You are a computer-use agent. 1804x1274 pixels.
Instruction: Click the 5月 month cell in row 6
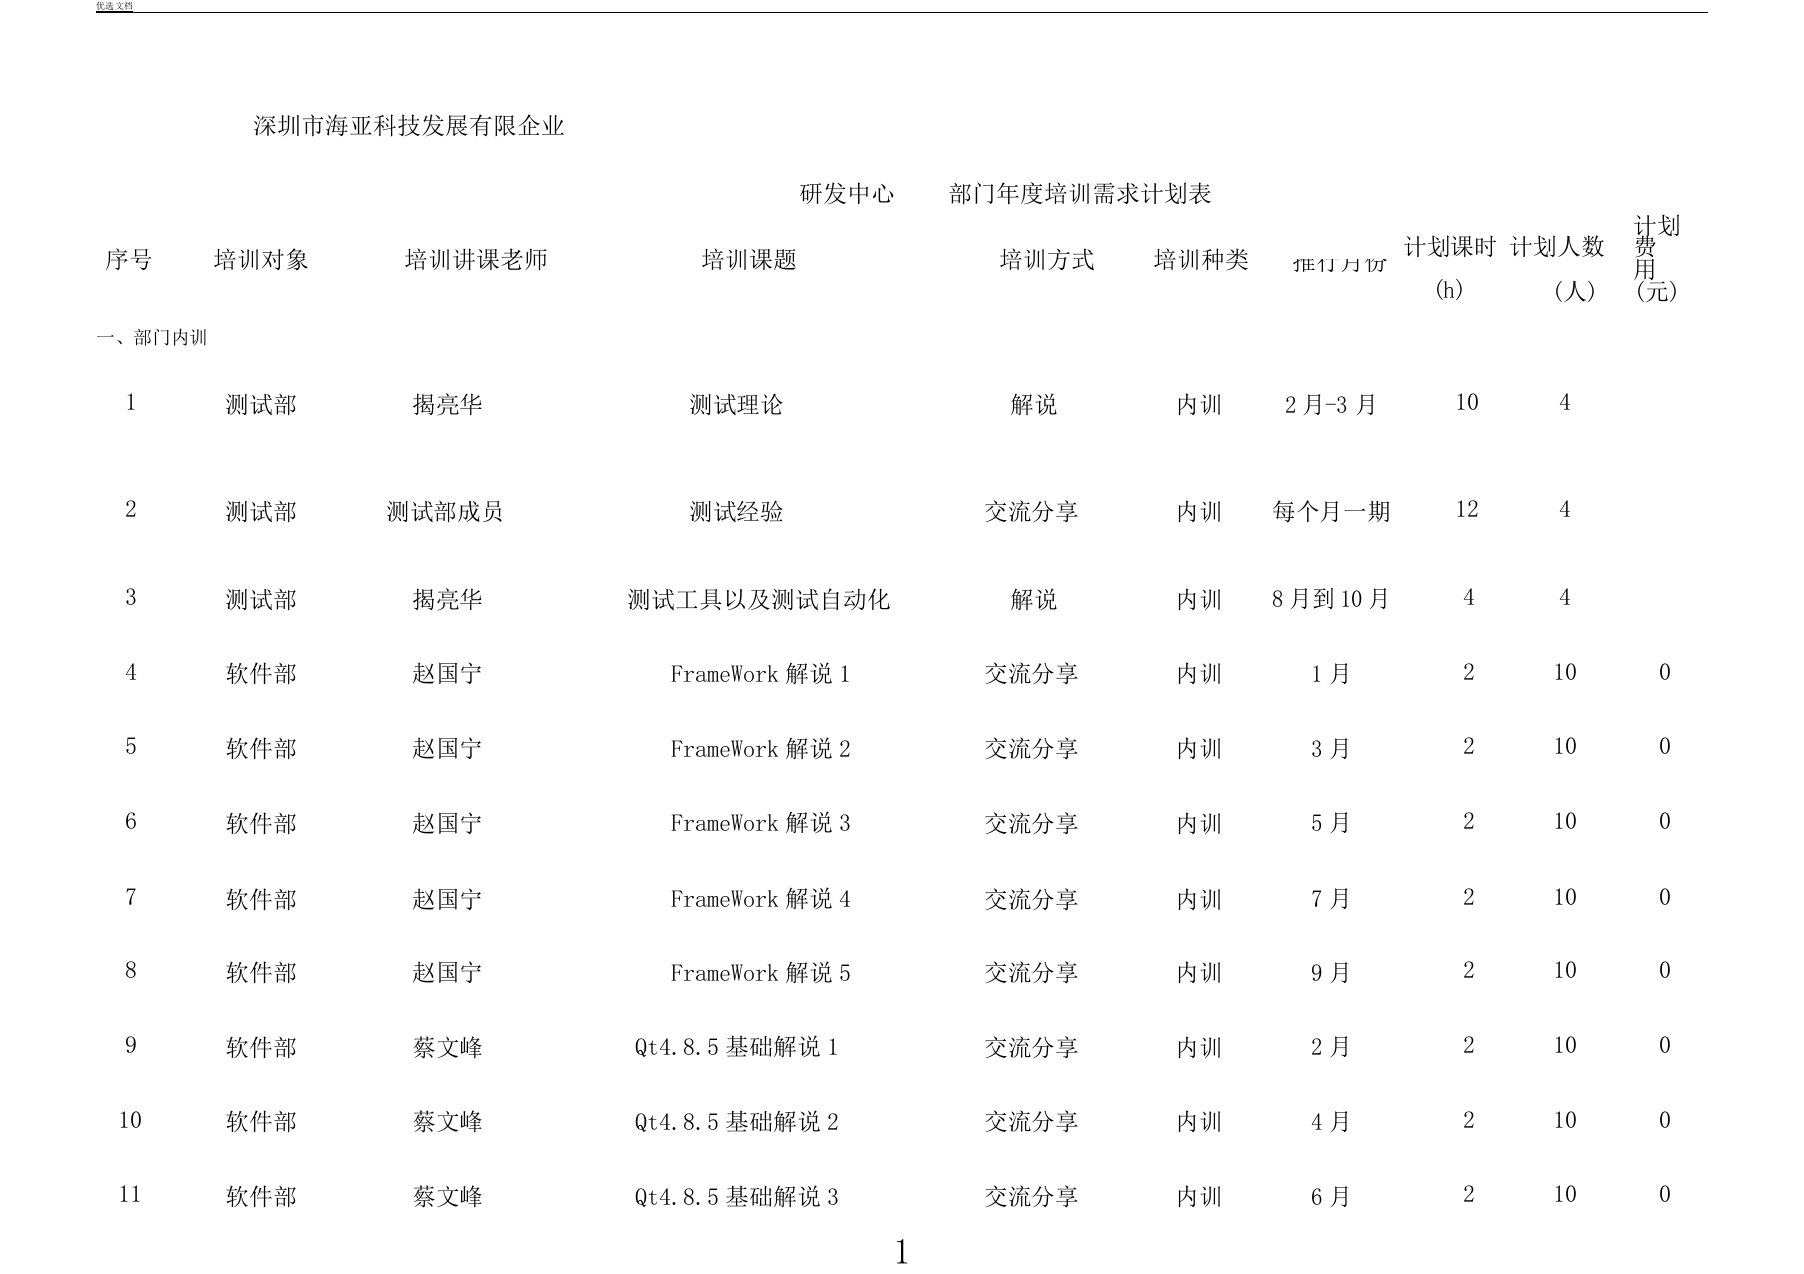coord(1331,823)
